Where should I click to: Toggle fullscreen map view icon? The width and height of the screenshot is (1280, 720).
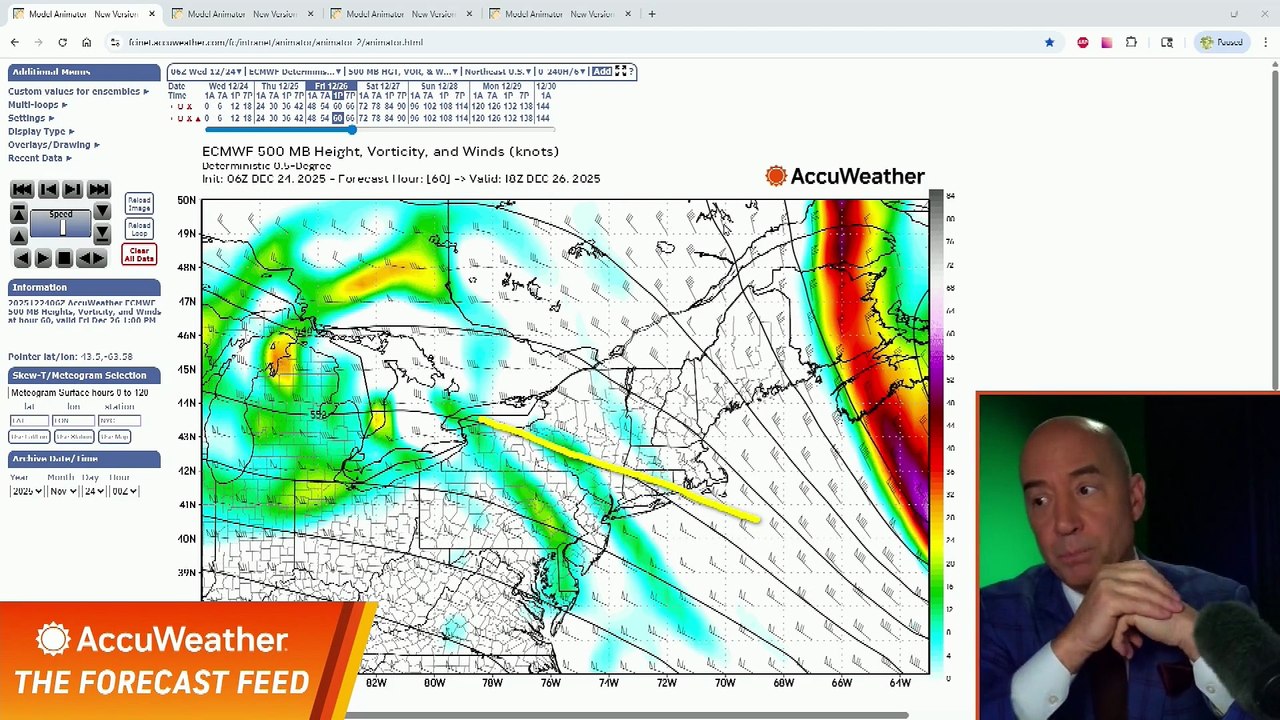point(621,72)
